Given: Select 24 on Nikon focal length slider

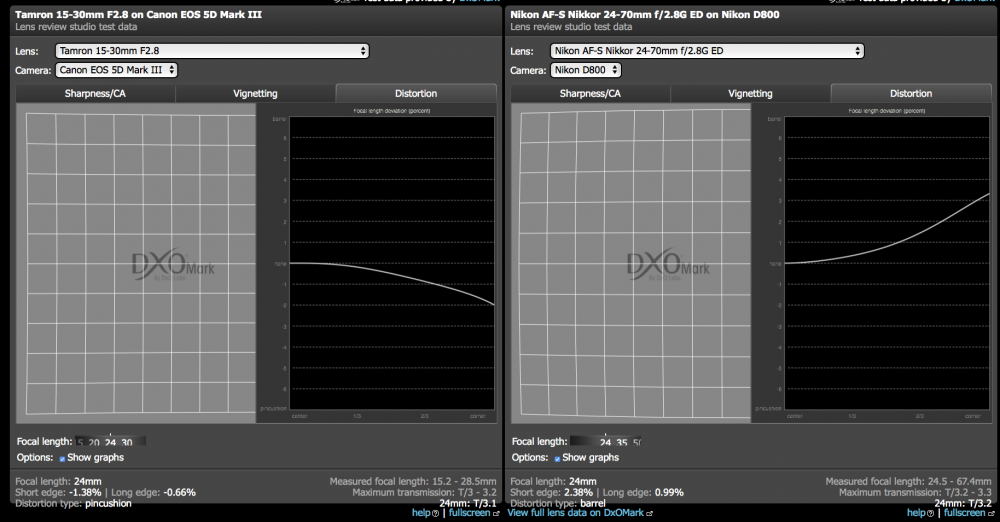Looking at the screenshot, I should tap(605, 442).
